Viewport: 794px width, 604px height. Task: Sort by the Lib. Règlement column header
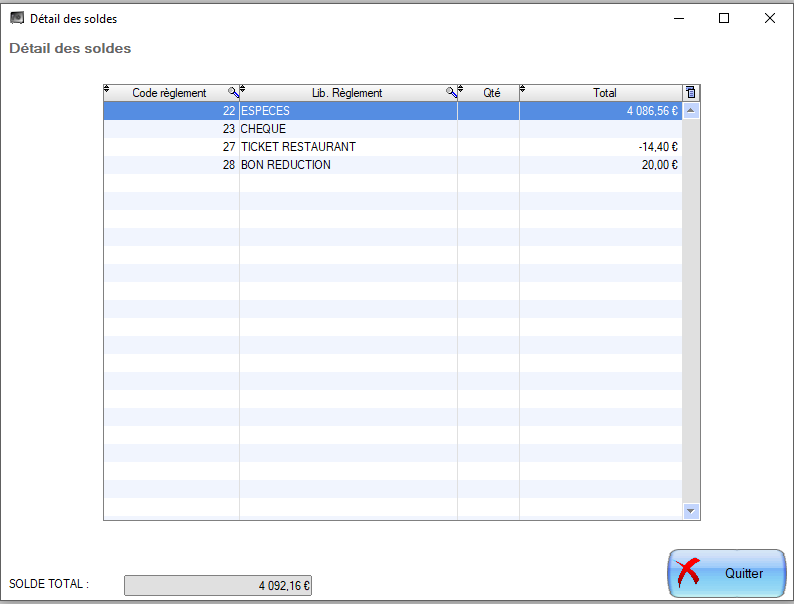coord(347,93)
